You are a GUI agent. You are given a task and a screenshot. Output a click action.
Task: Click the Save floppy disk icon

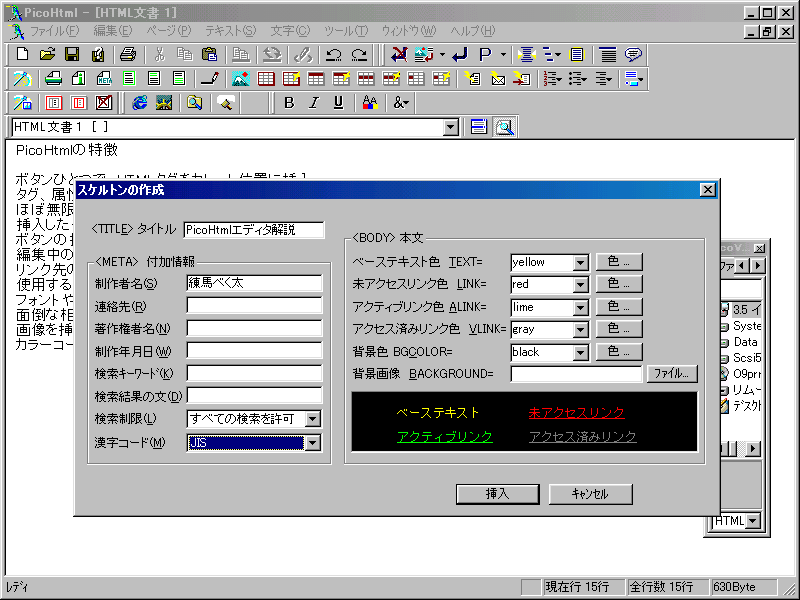click(72, 54)
